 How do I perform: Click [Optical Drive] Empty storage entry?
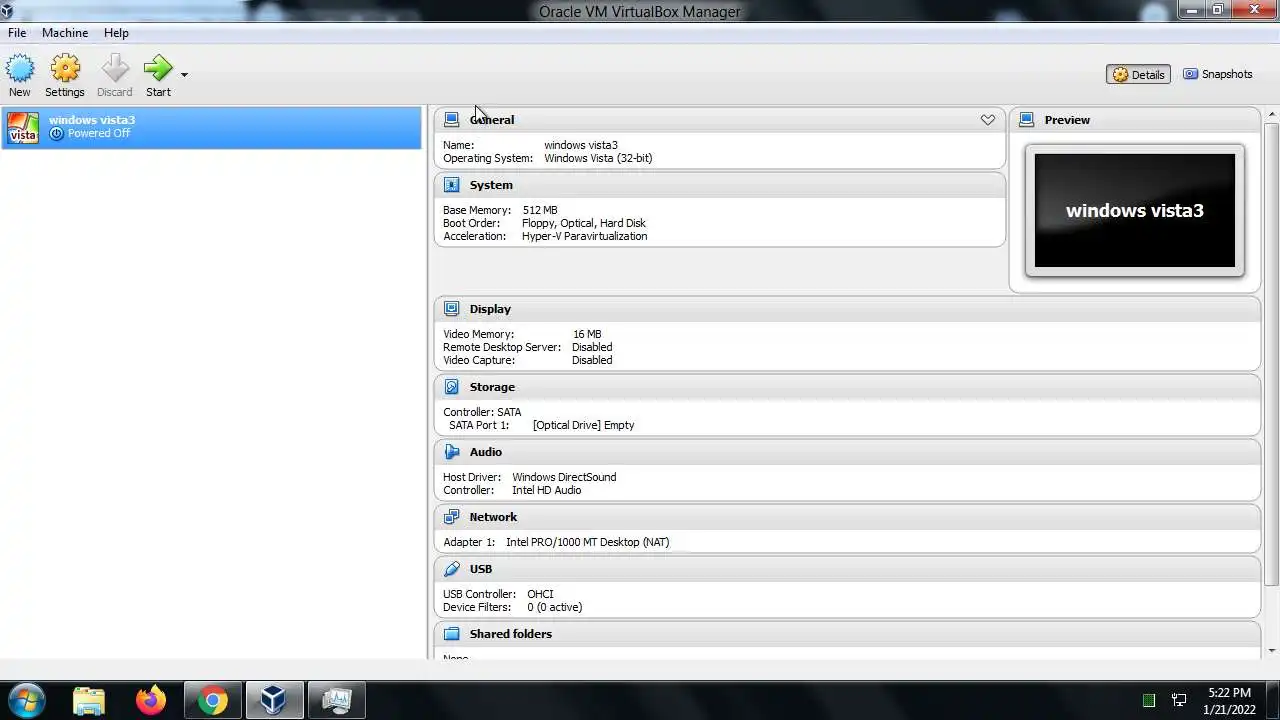coord(583,425)
